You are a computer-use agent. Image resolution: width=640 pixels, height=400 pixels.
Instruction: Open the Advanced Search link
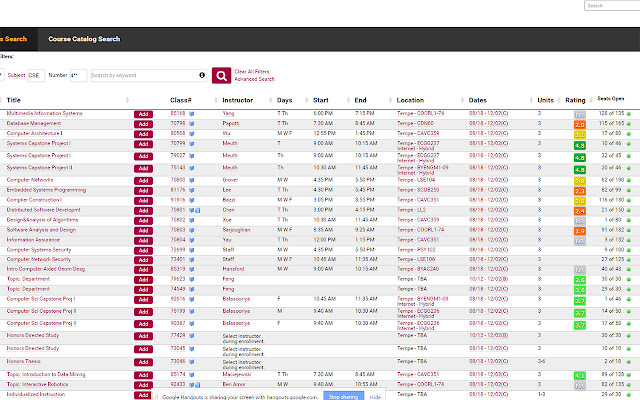[254, 79]
